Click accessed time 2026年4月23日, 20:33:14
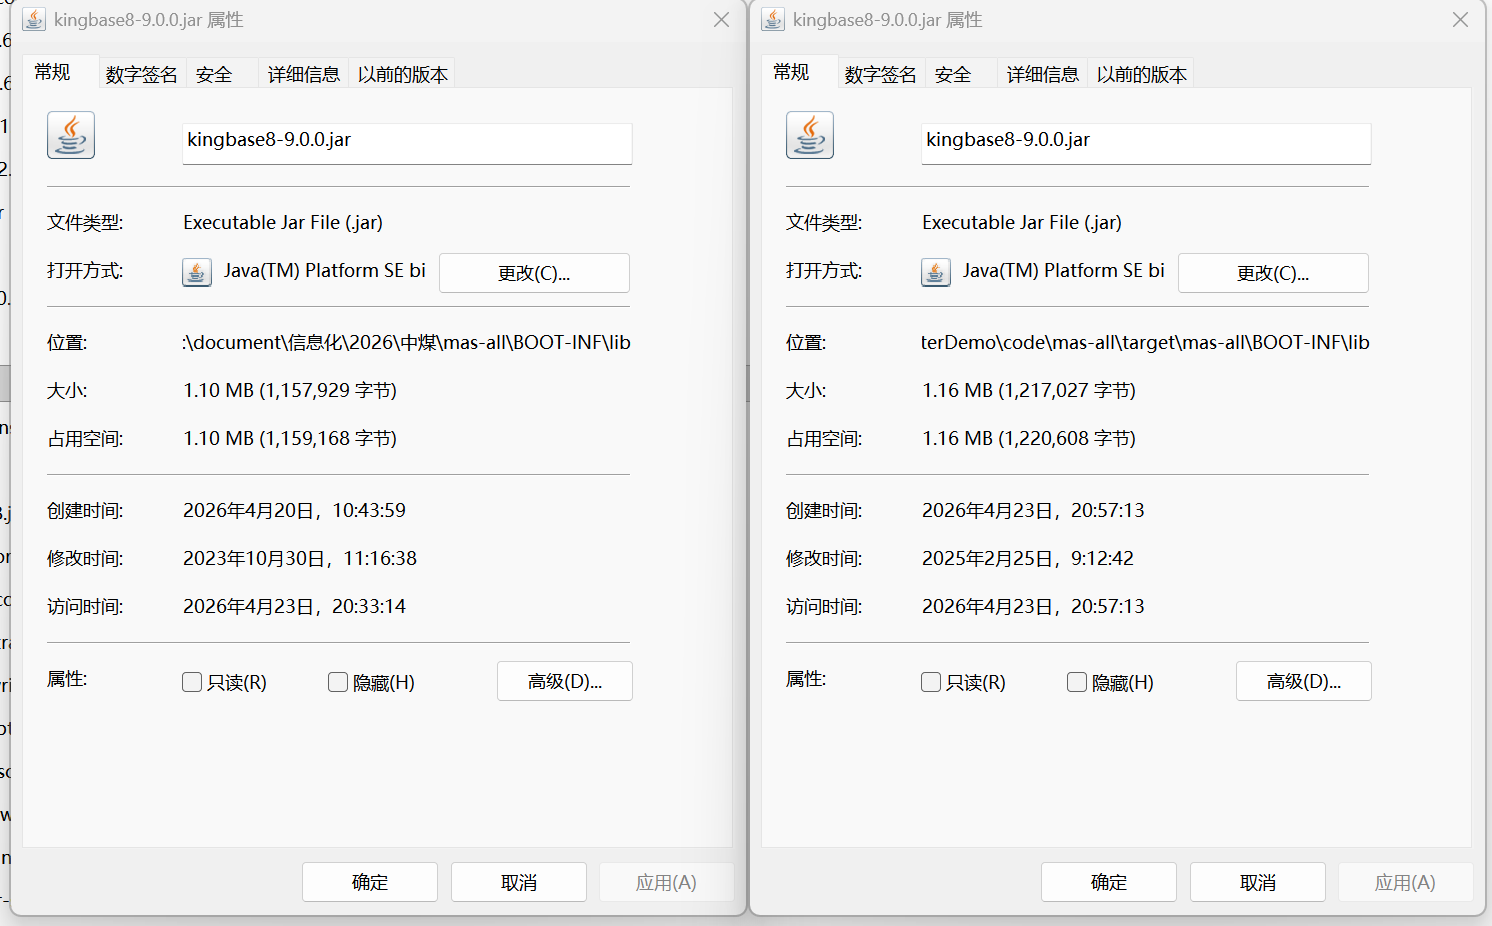Image resolution: width=1492 pixels, height=926 pixels. point(294,606)
